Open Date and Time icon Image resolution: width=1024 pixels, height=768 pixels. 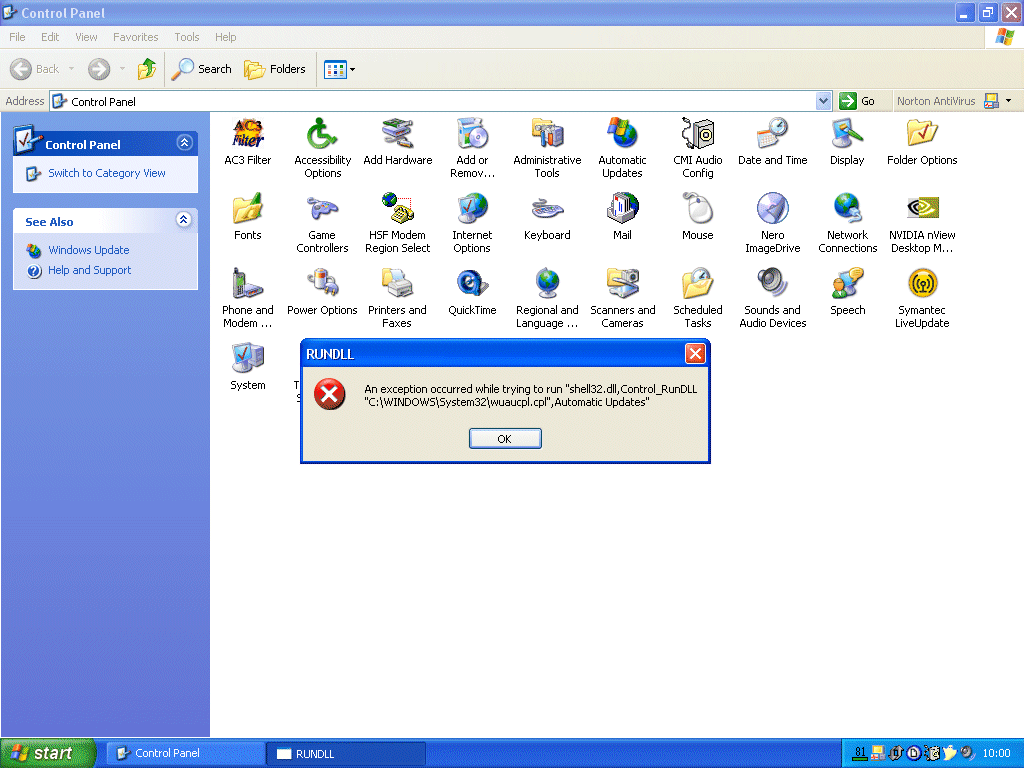pos(773,134)
